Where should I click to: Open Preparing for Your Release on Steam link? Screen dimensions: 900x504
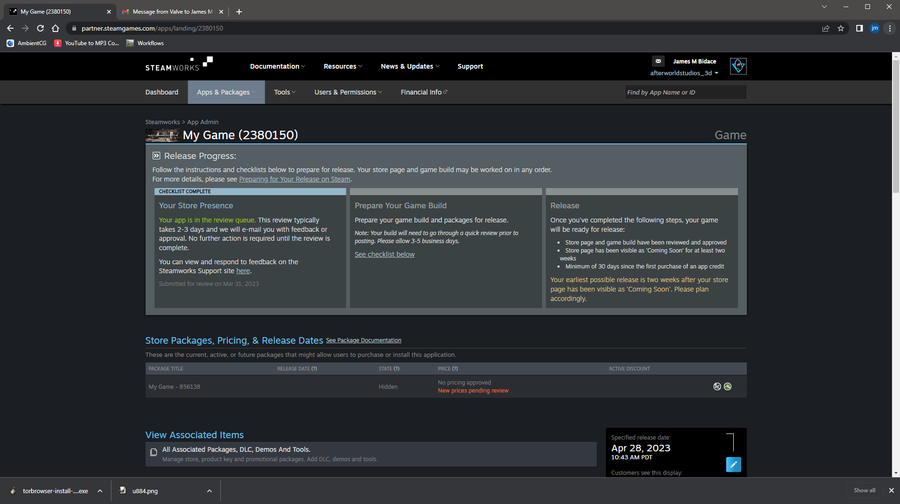click(x=294, y=179)
